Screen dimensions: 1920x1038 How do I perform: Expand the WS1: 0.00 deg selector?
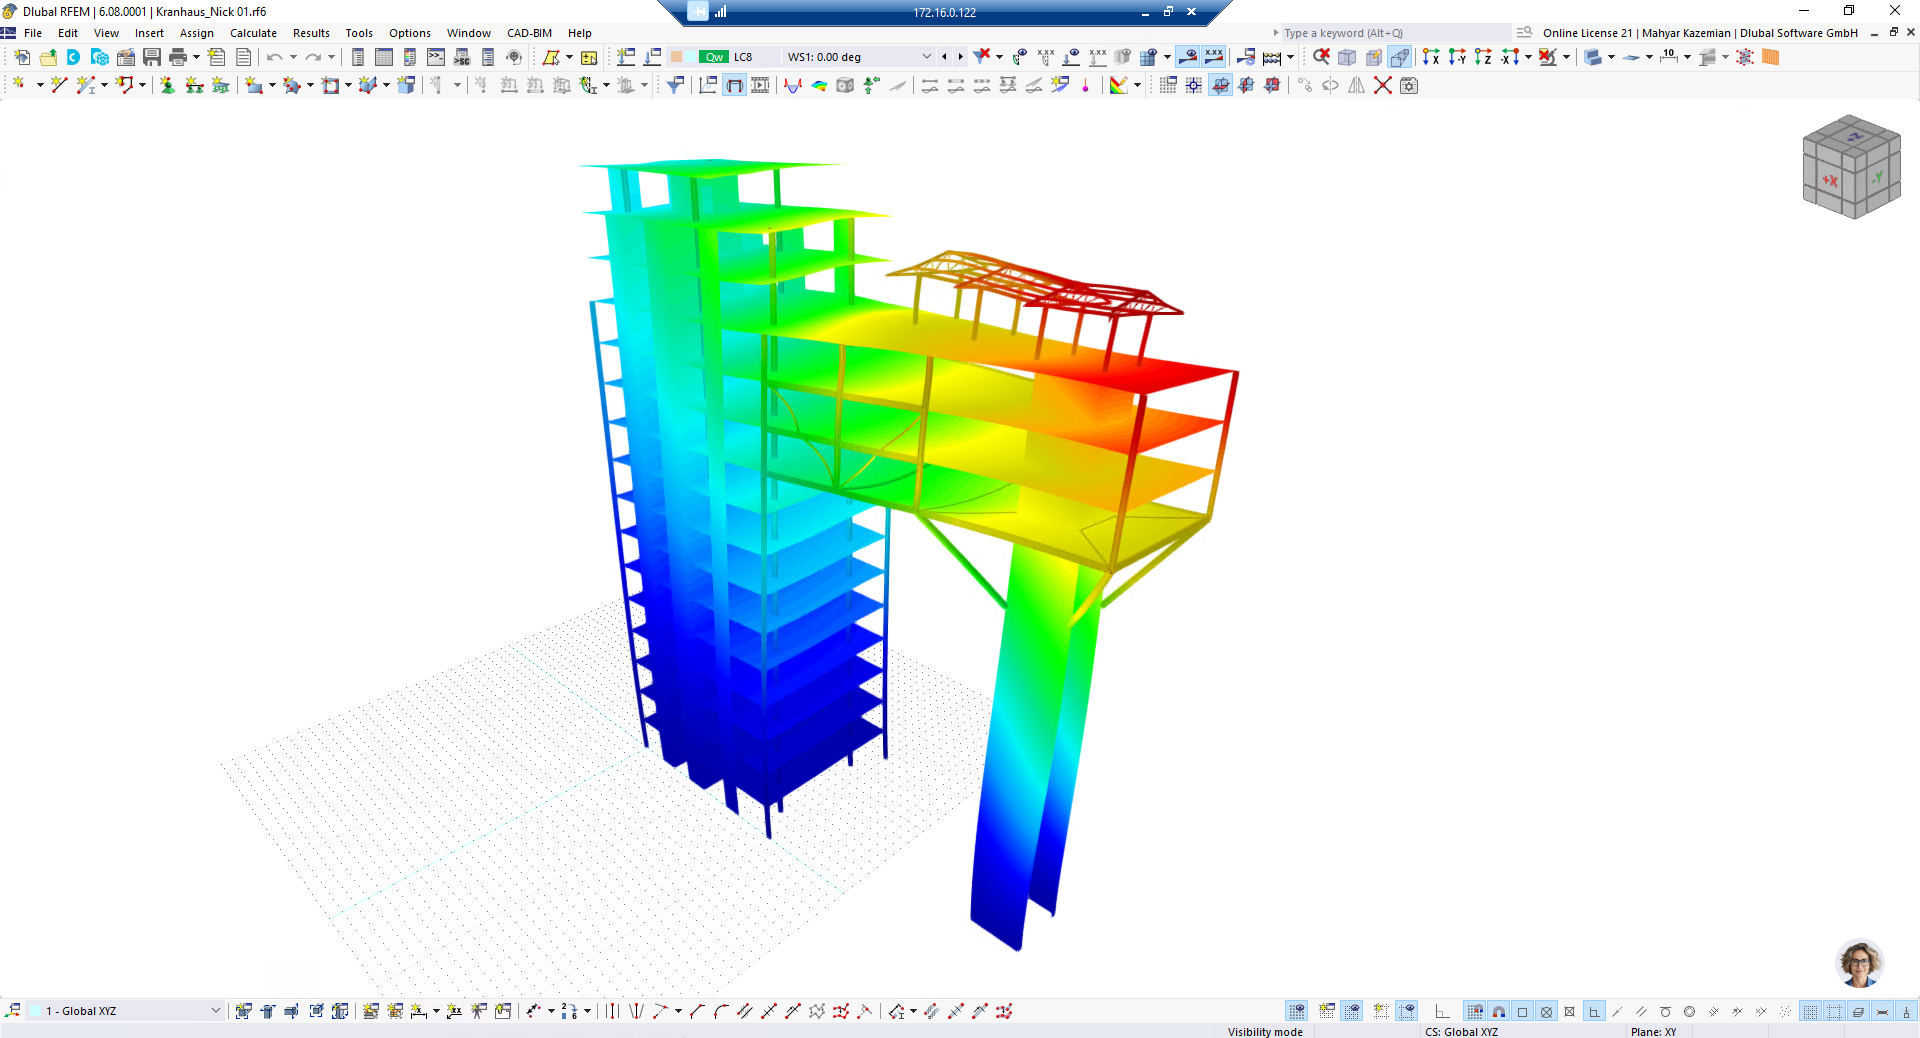click(927, 57)
